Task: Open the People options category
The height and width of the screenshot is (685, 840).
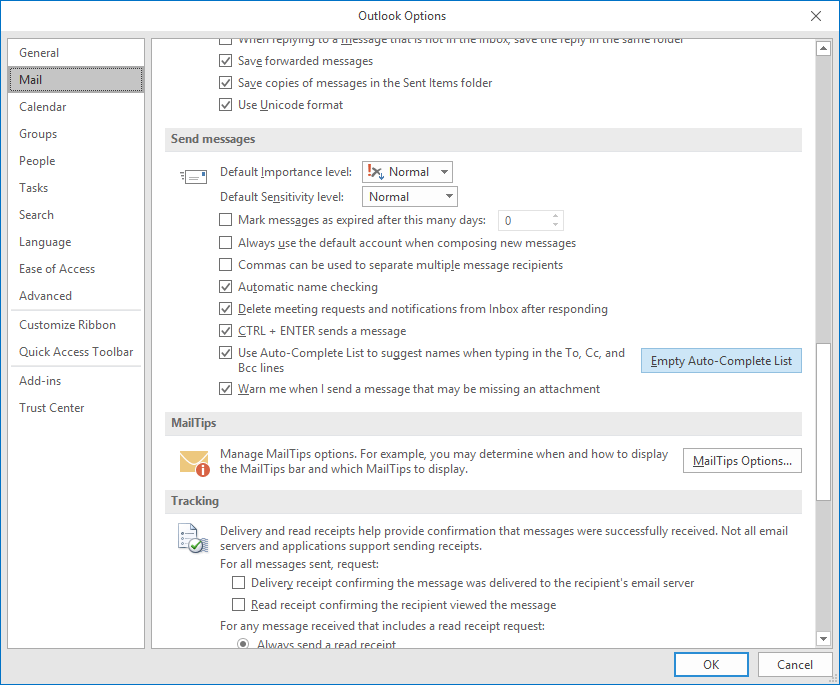Action: point(76,161)
